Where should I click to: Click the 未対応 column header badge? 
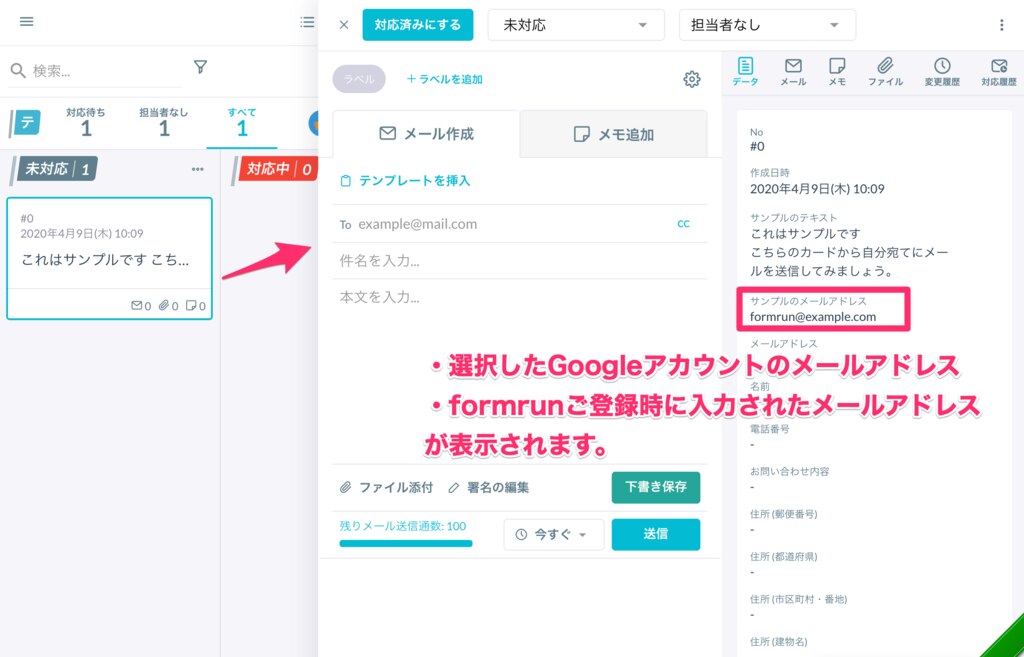56,169
